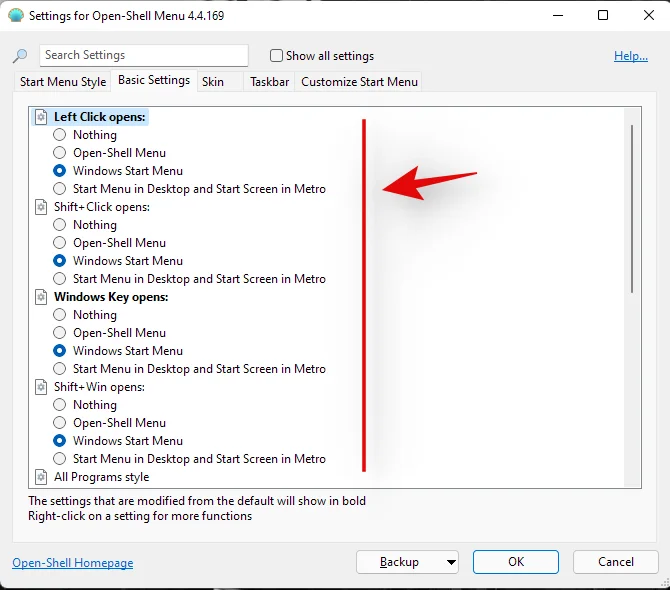This screenshot has width=670, height=590.
Task: Select the All Programs style setting
Action: 101,477
